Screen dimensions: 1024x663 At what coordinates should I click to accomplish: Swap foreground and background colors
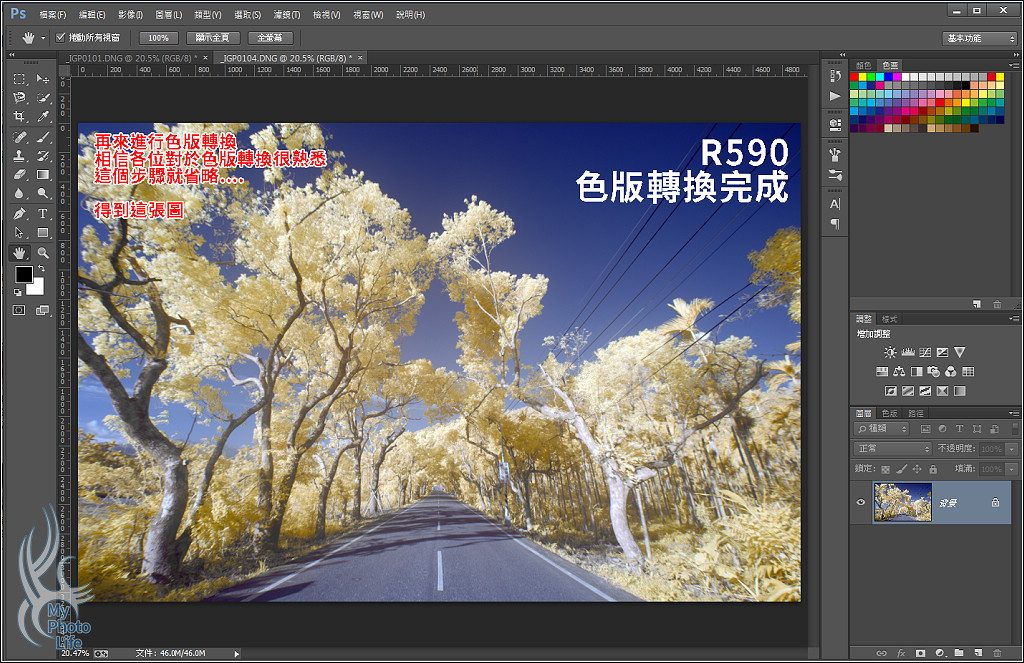42,269
